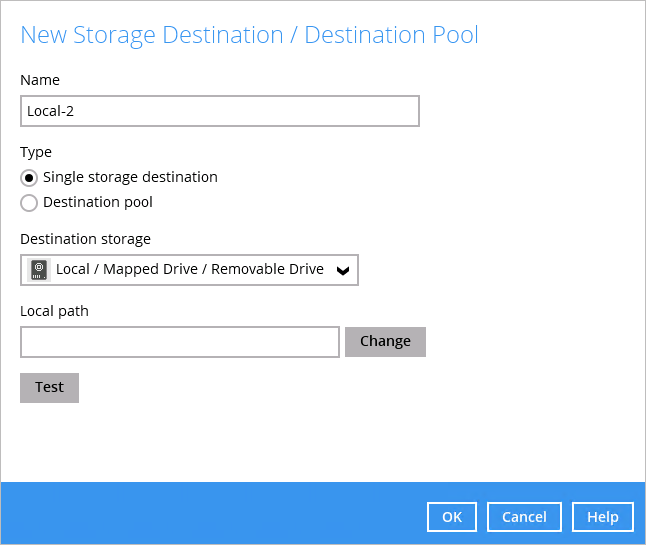
Task: Click the Change button beside Local path
Action: click(385, 342)
